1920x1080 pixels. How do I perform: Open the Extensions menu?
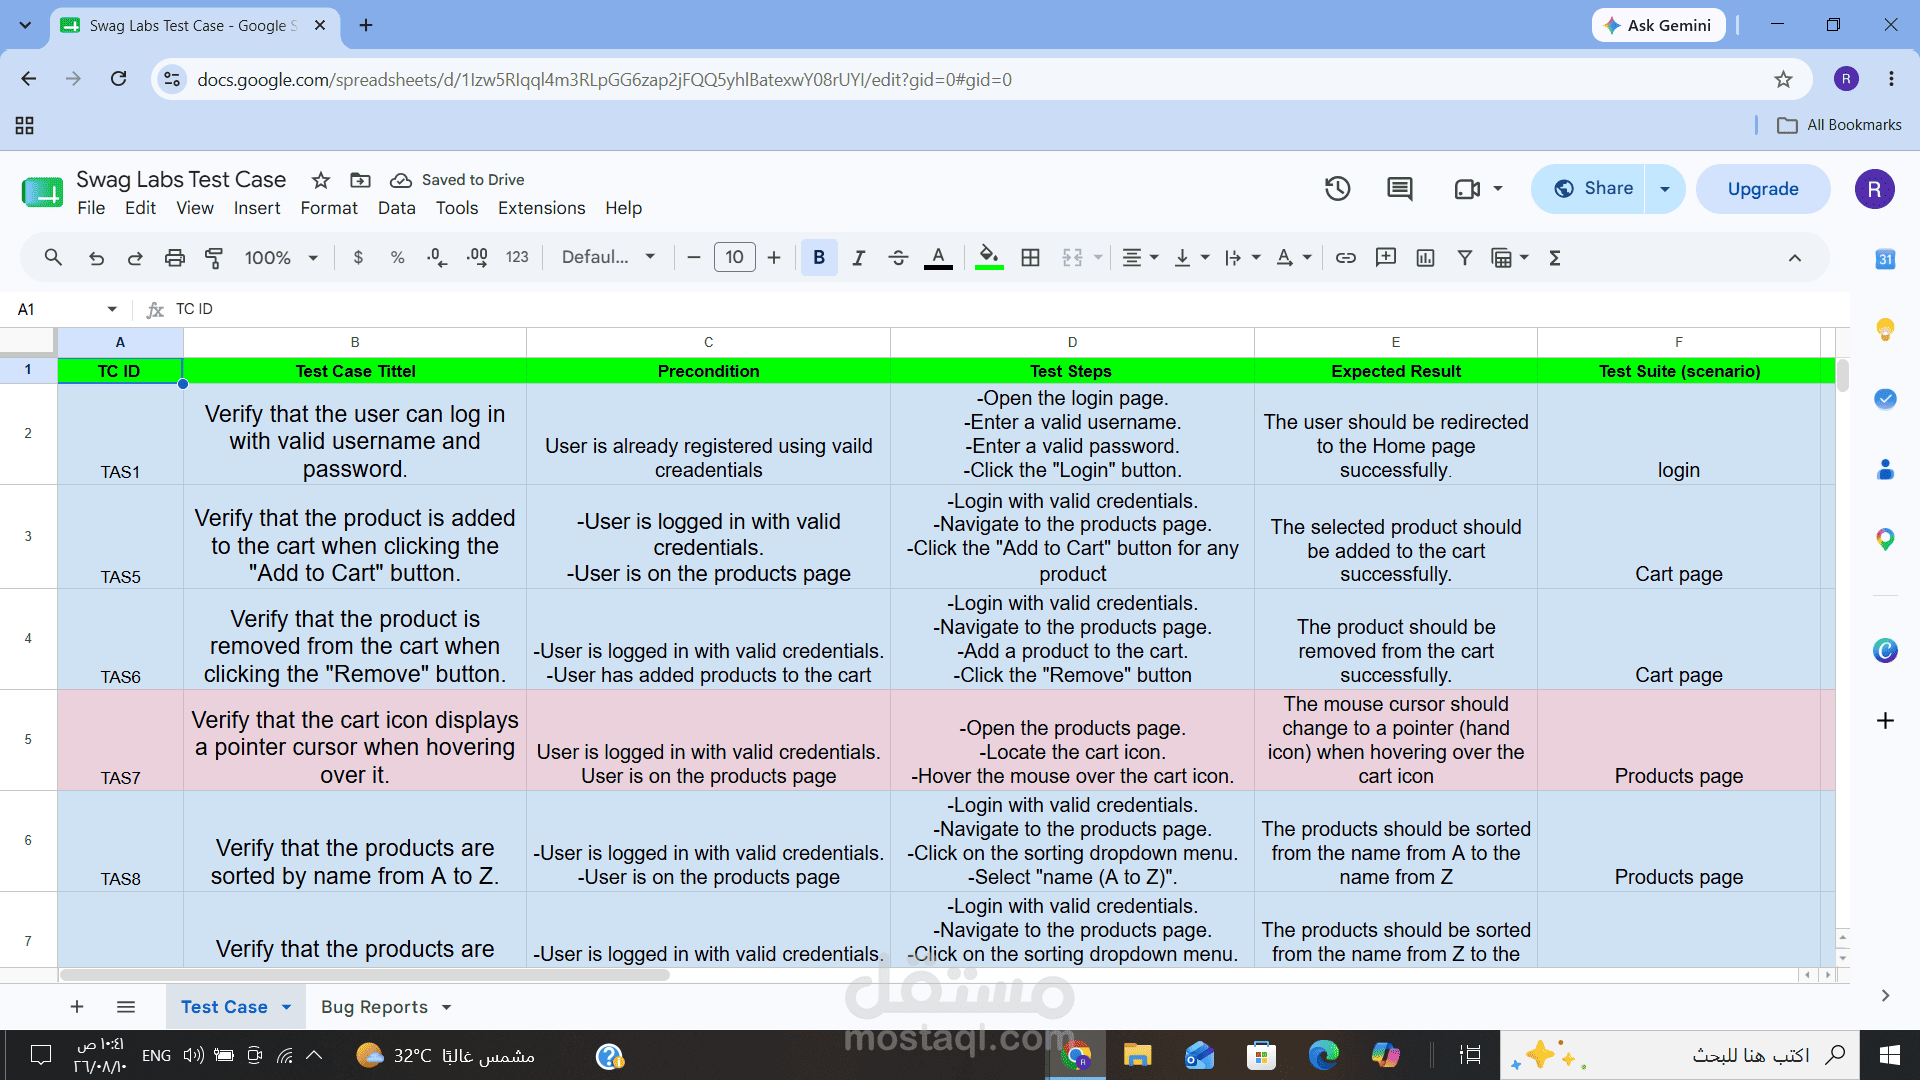coord(541,208)
